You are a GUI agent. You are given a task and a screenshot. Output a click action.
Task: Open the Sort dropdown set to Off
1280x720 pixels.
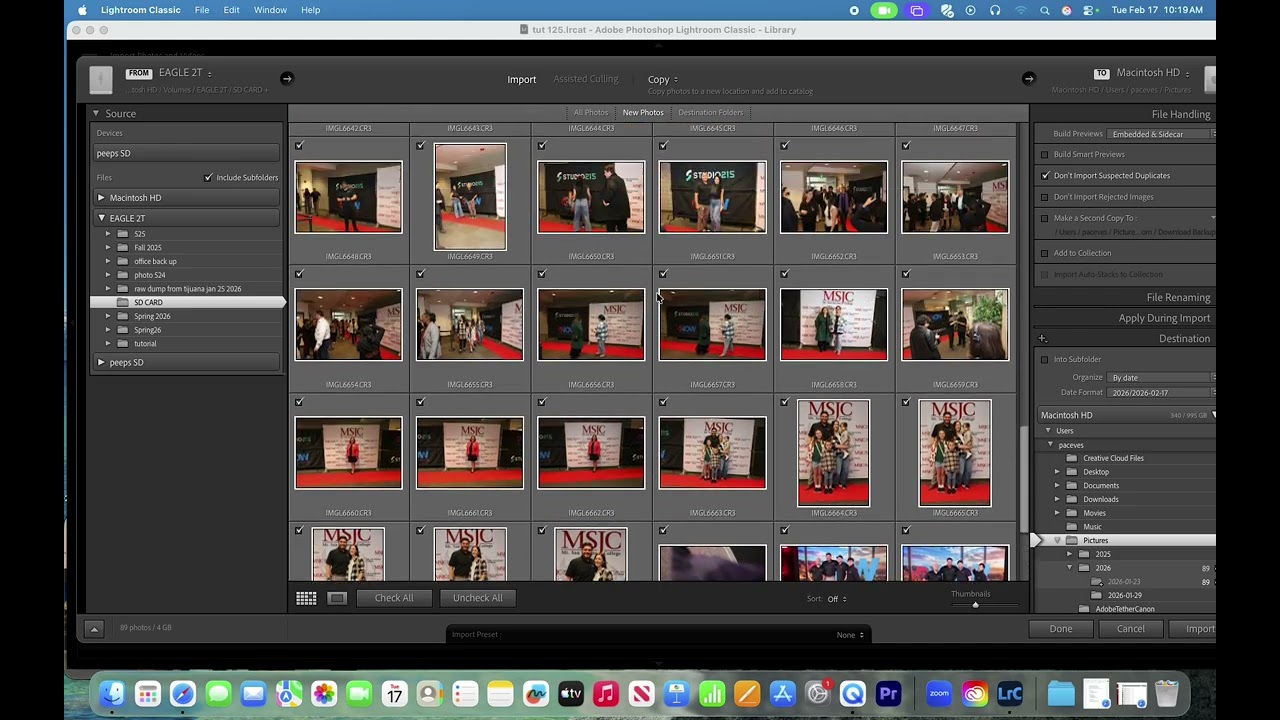point(837,599)
